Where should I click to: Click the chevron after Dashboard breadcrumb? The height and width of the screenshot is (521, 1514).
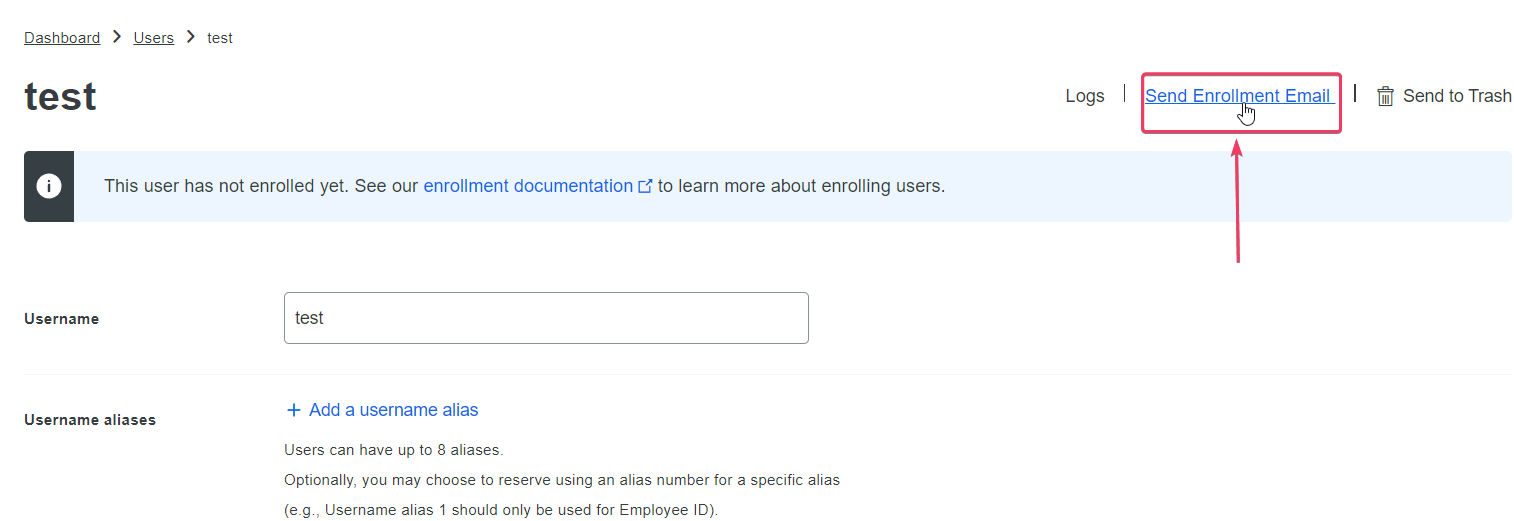pyautogui.click(x=117, y=37)
